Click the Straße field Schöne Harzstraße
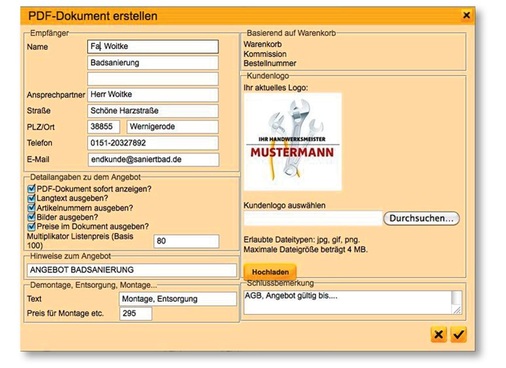 153,111
